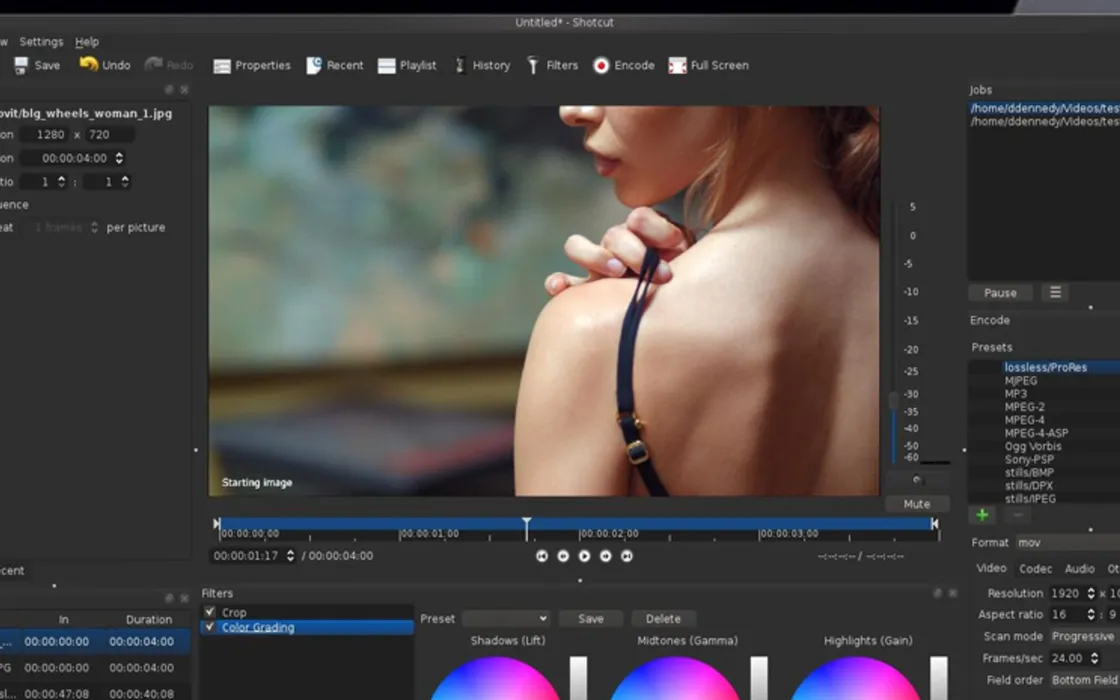Image resolution: width=1120 pixels, height=700 pixels.
Task: Click the Highlights (Gain) color wheel
Action: click(855, 679)
